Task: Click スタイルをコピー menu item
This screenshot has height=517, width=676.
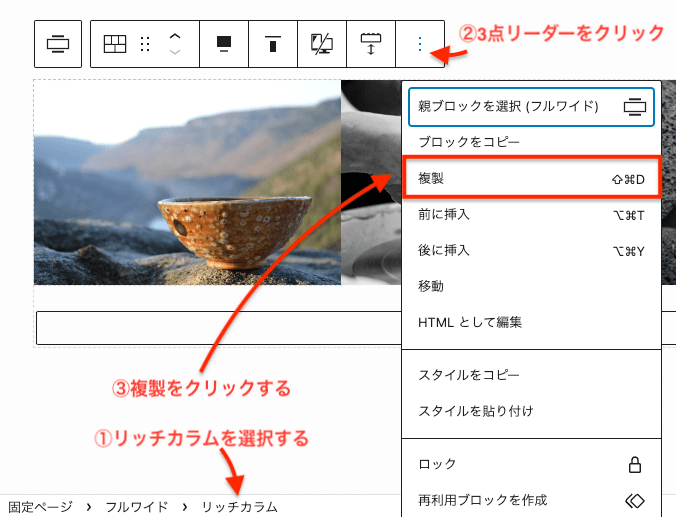Action: pos(469,375)
